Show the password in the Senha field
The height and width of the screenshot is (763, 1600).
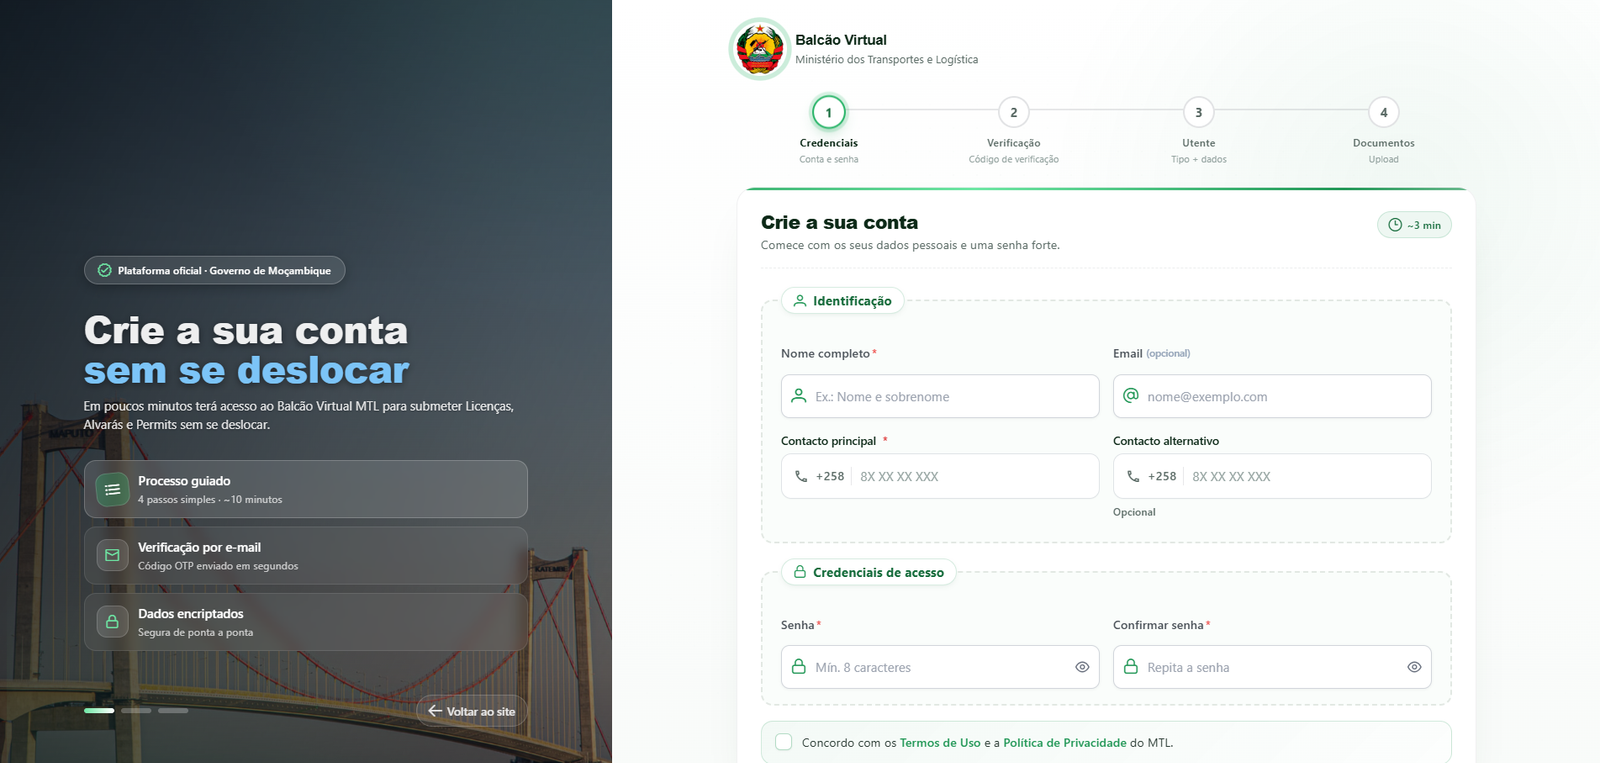[x=1082, y=667]
